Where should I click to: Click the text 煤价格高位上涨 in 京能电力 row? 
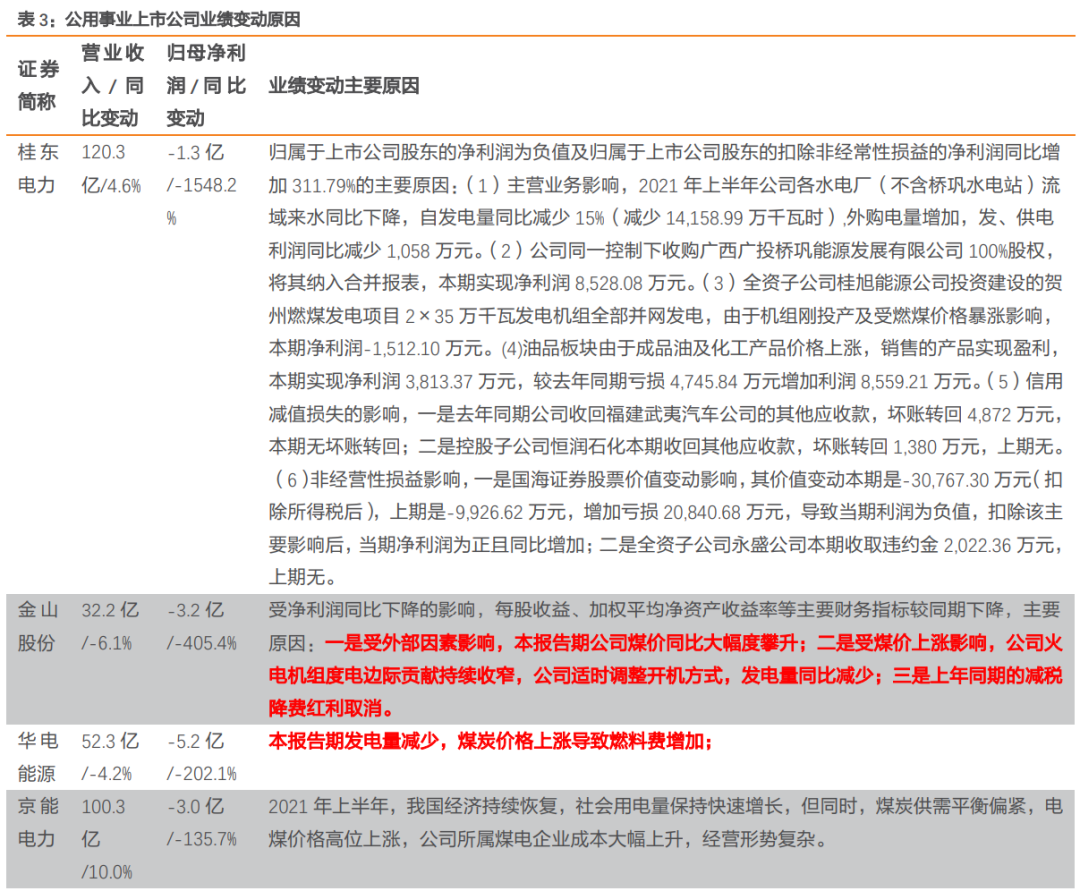[335, 839]
